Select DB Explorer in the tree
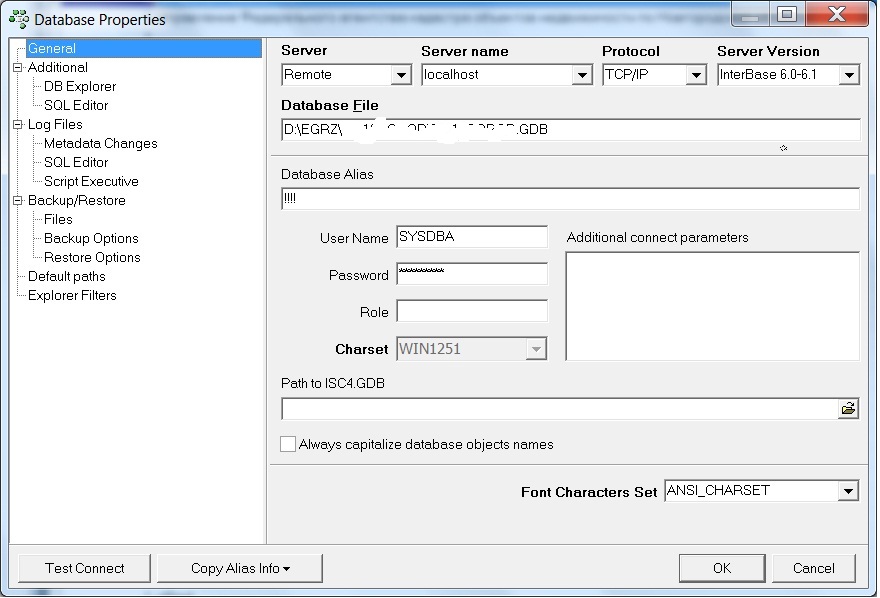The width and height of the screenshot is (880, 598). (x=80, y=86)
